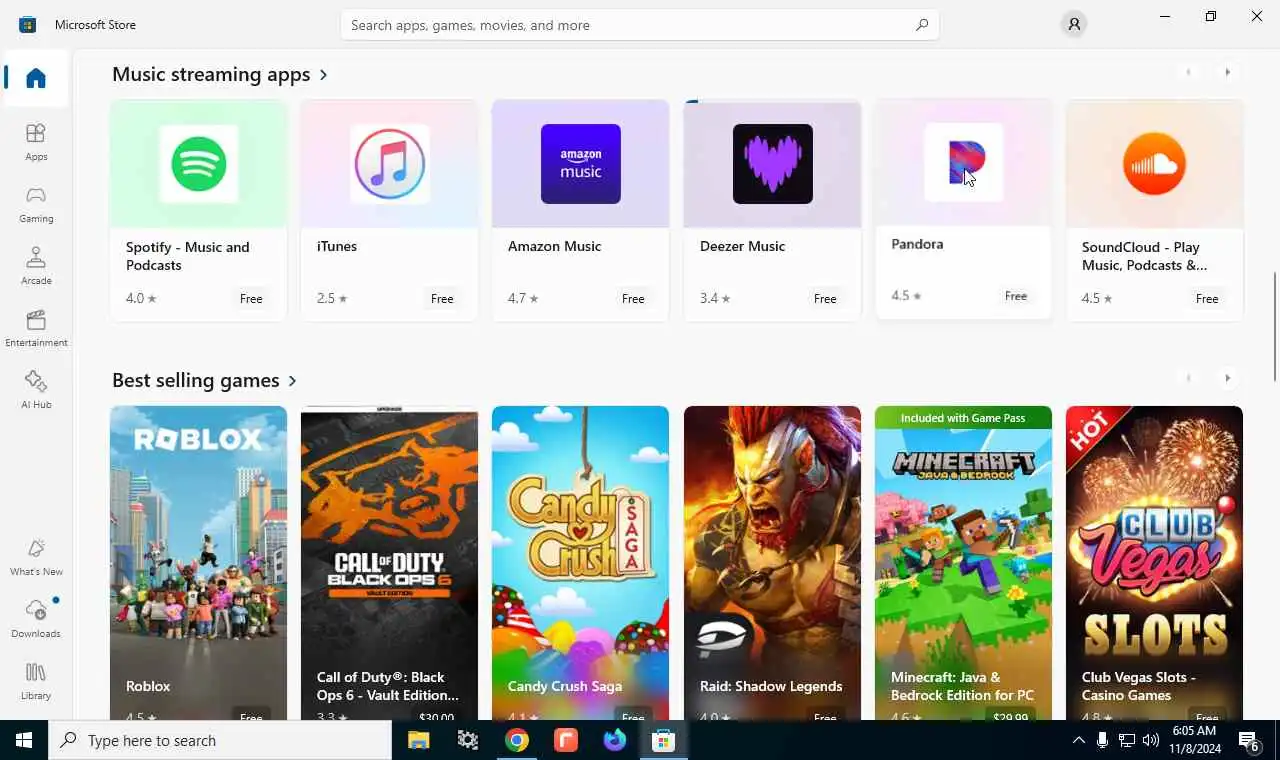Click the taskbar volume icon

coord(1150,740)
